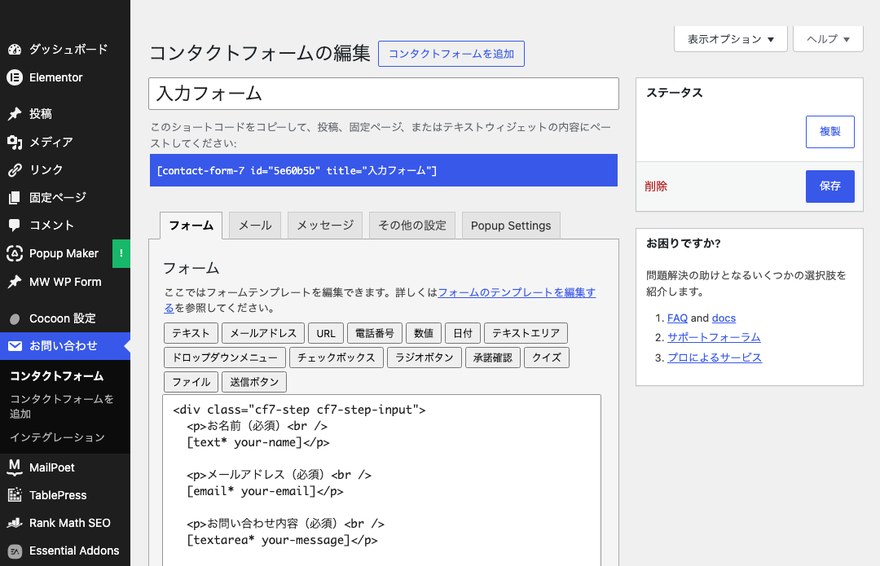Insert a ドロップダウンメニュー tag
The image size is (880, 566).
tap(225, 357)
